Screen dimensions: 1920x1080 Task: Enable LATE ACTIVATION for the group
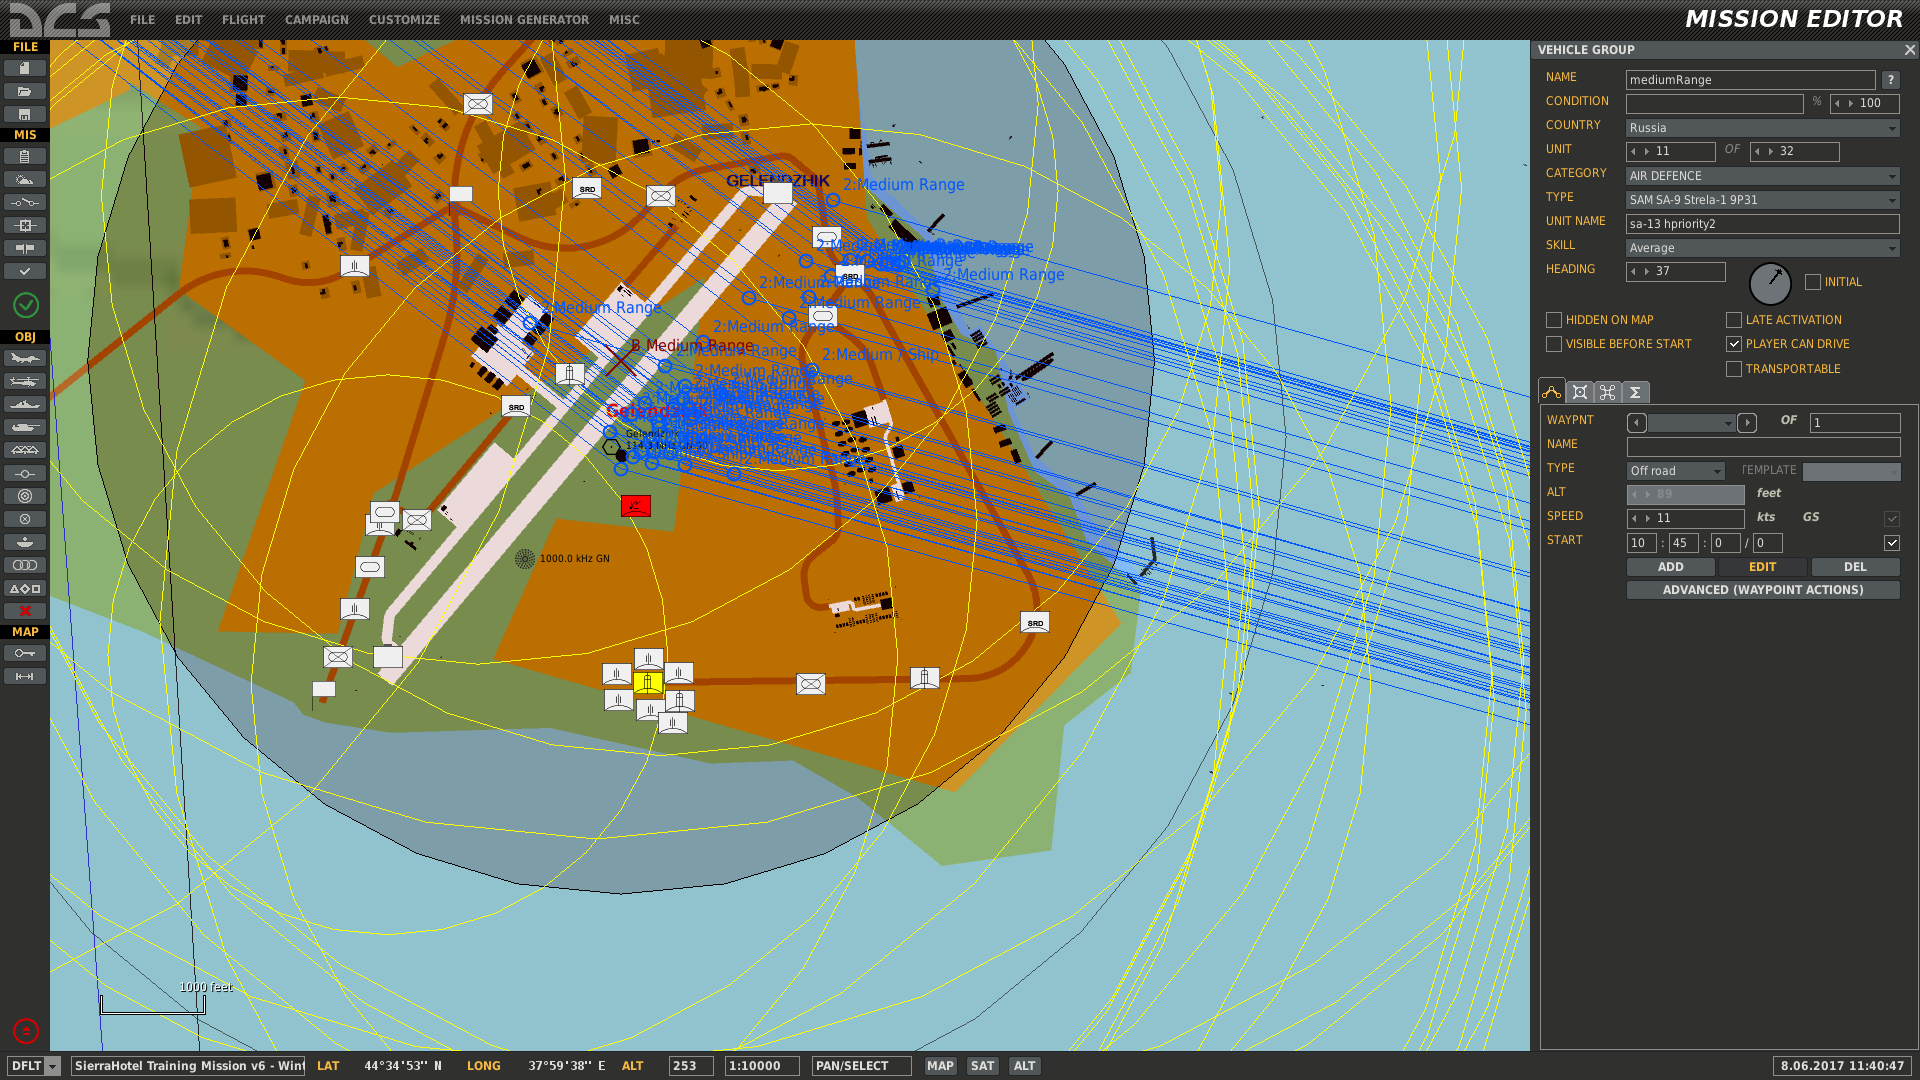click(1733, 319)
